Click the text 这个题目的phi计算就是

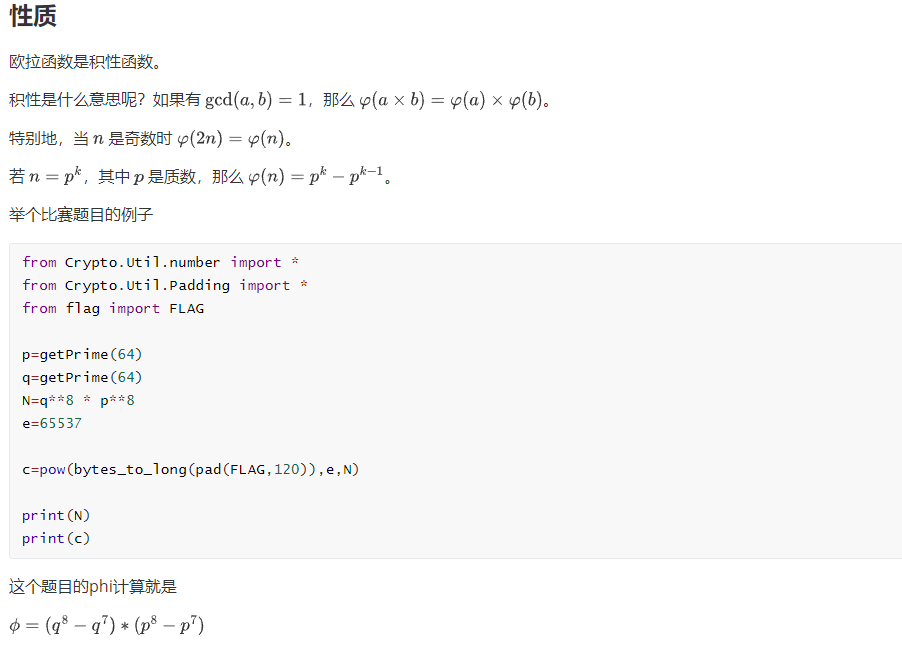pos(93,587)
